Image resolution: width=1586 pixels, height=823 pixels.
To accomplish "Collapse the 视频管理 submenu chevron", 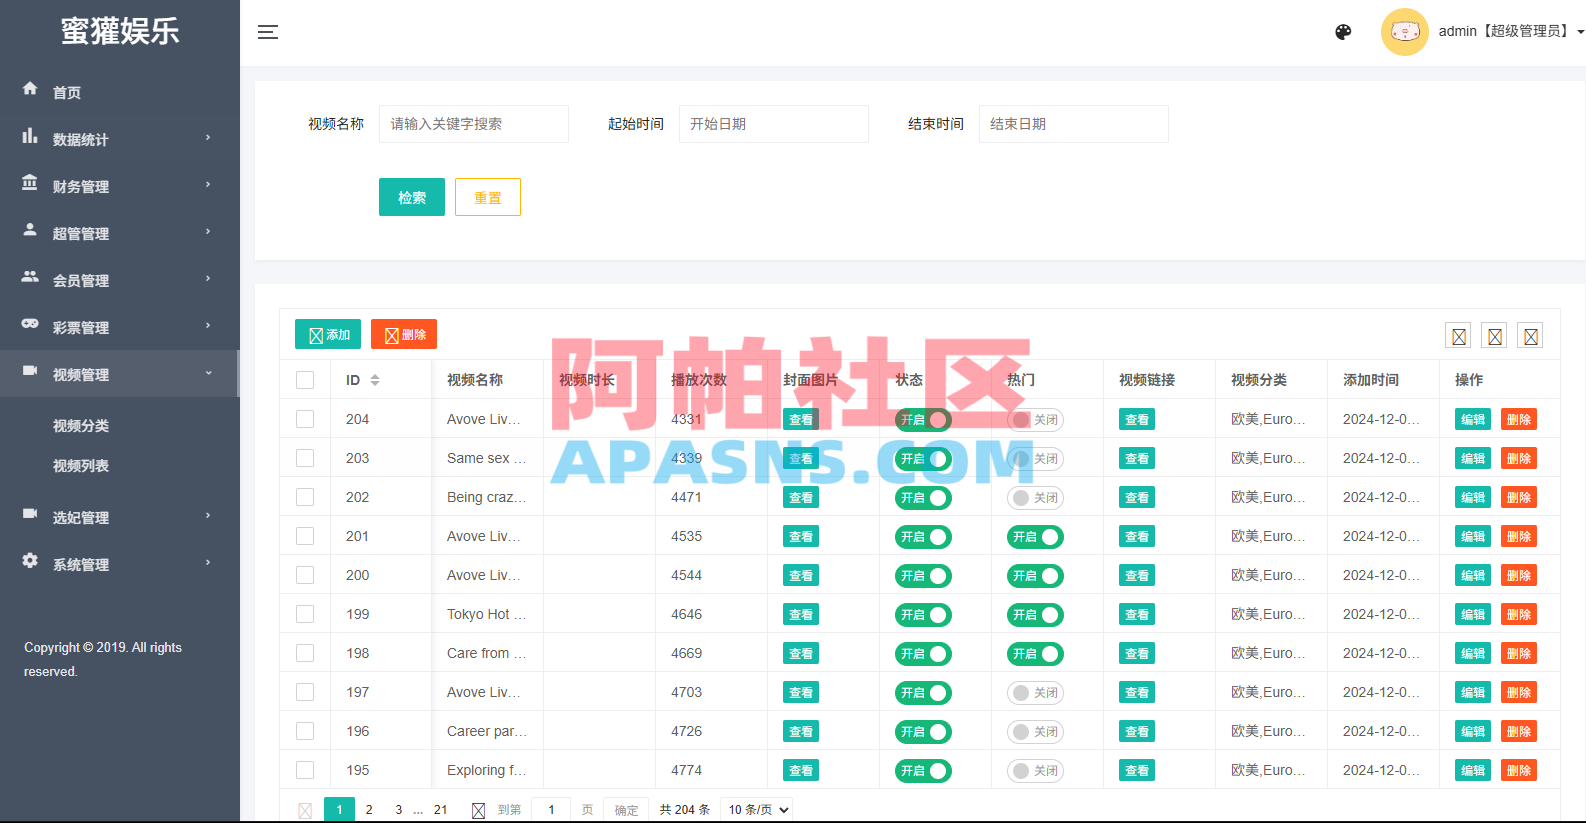I will tap(208, 373).
